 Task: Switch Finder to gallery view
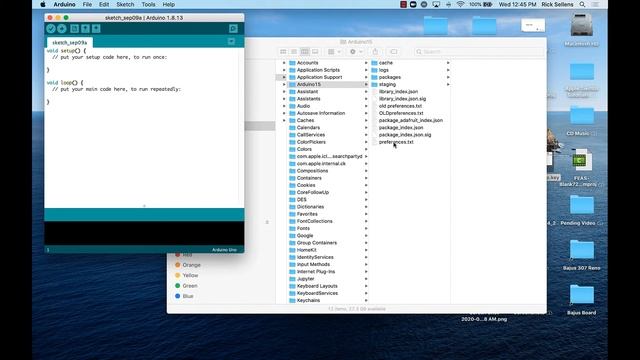pyautogui.click(x=315, y=52)
